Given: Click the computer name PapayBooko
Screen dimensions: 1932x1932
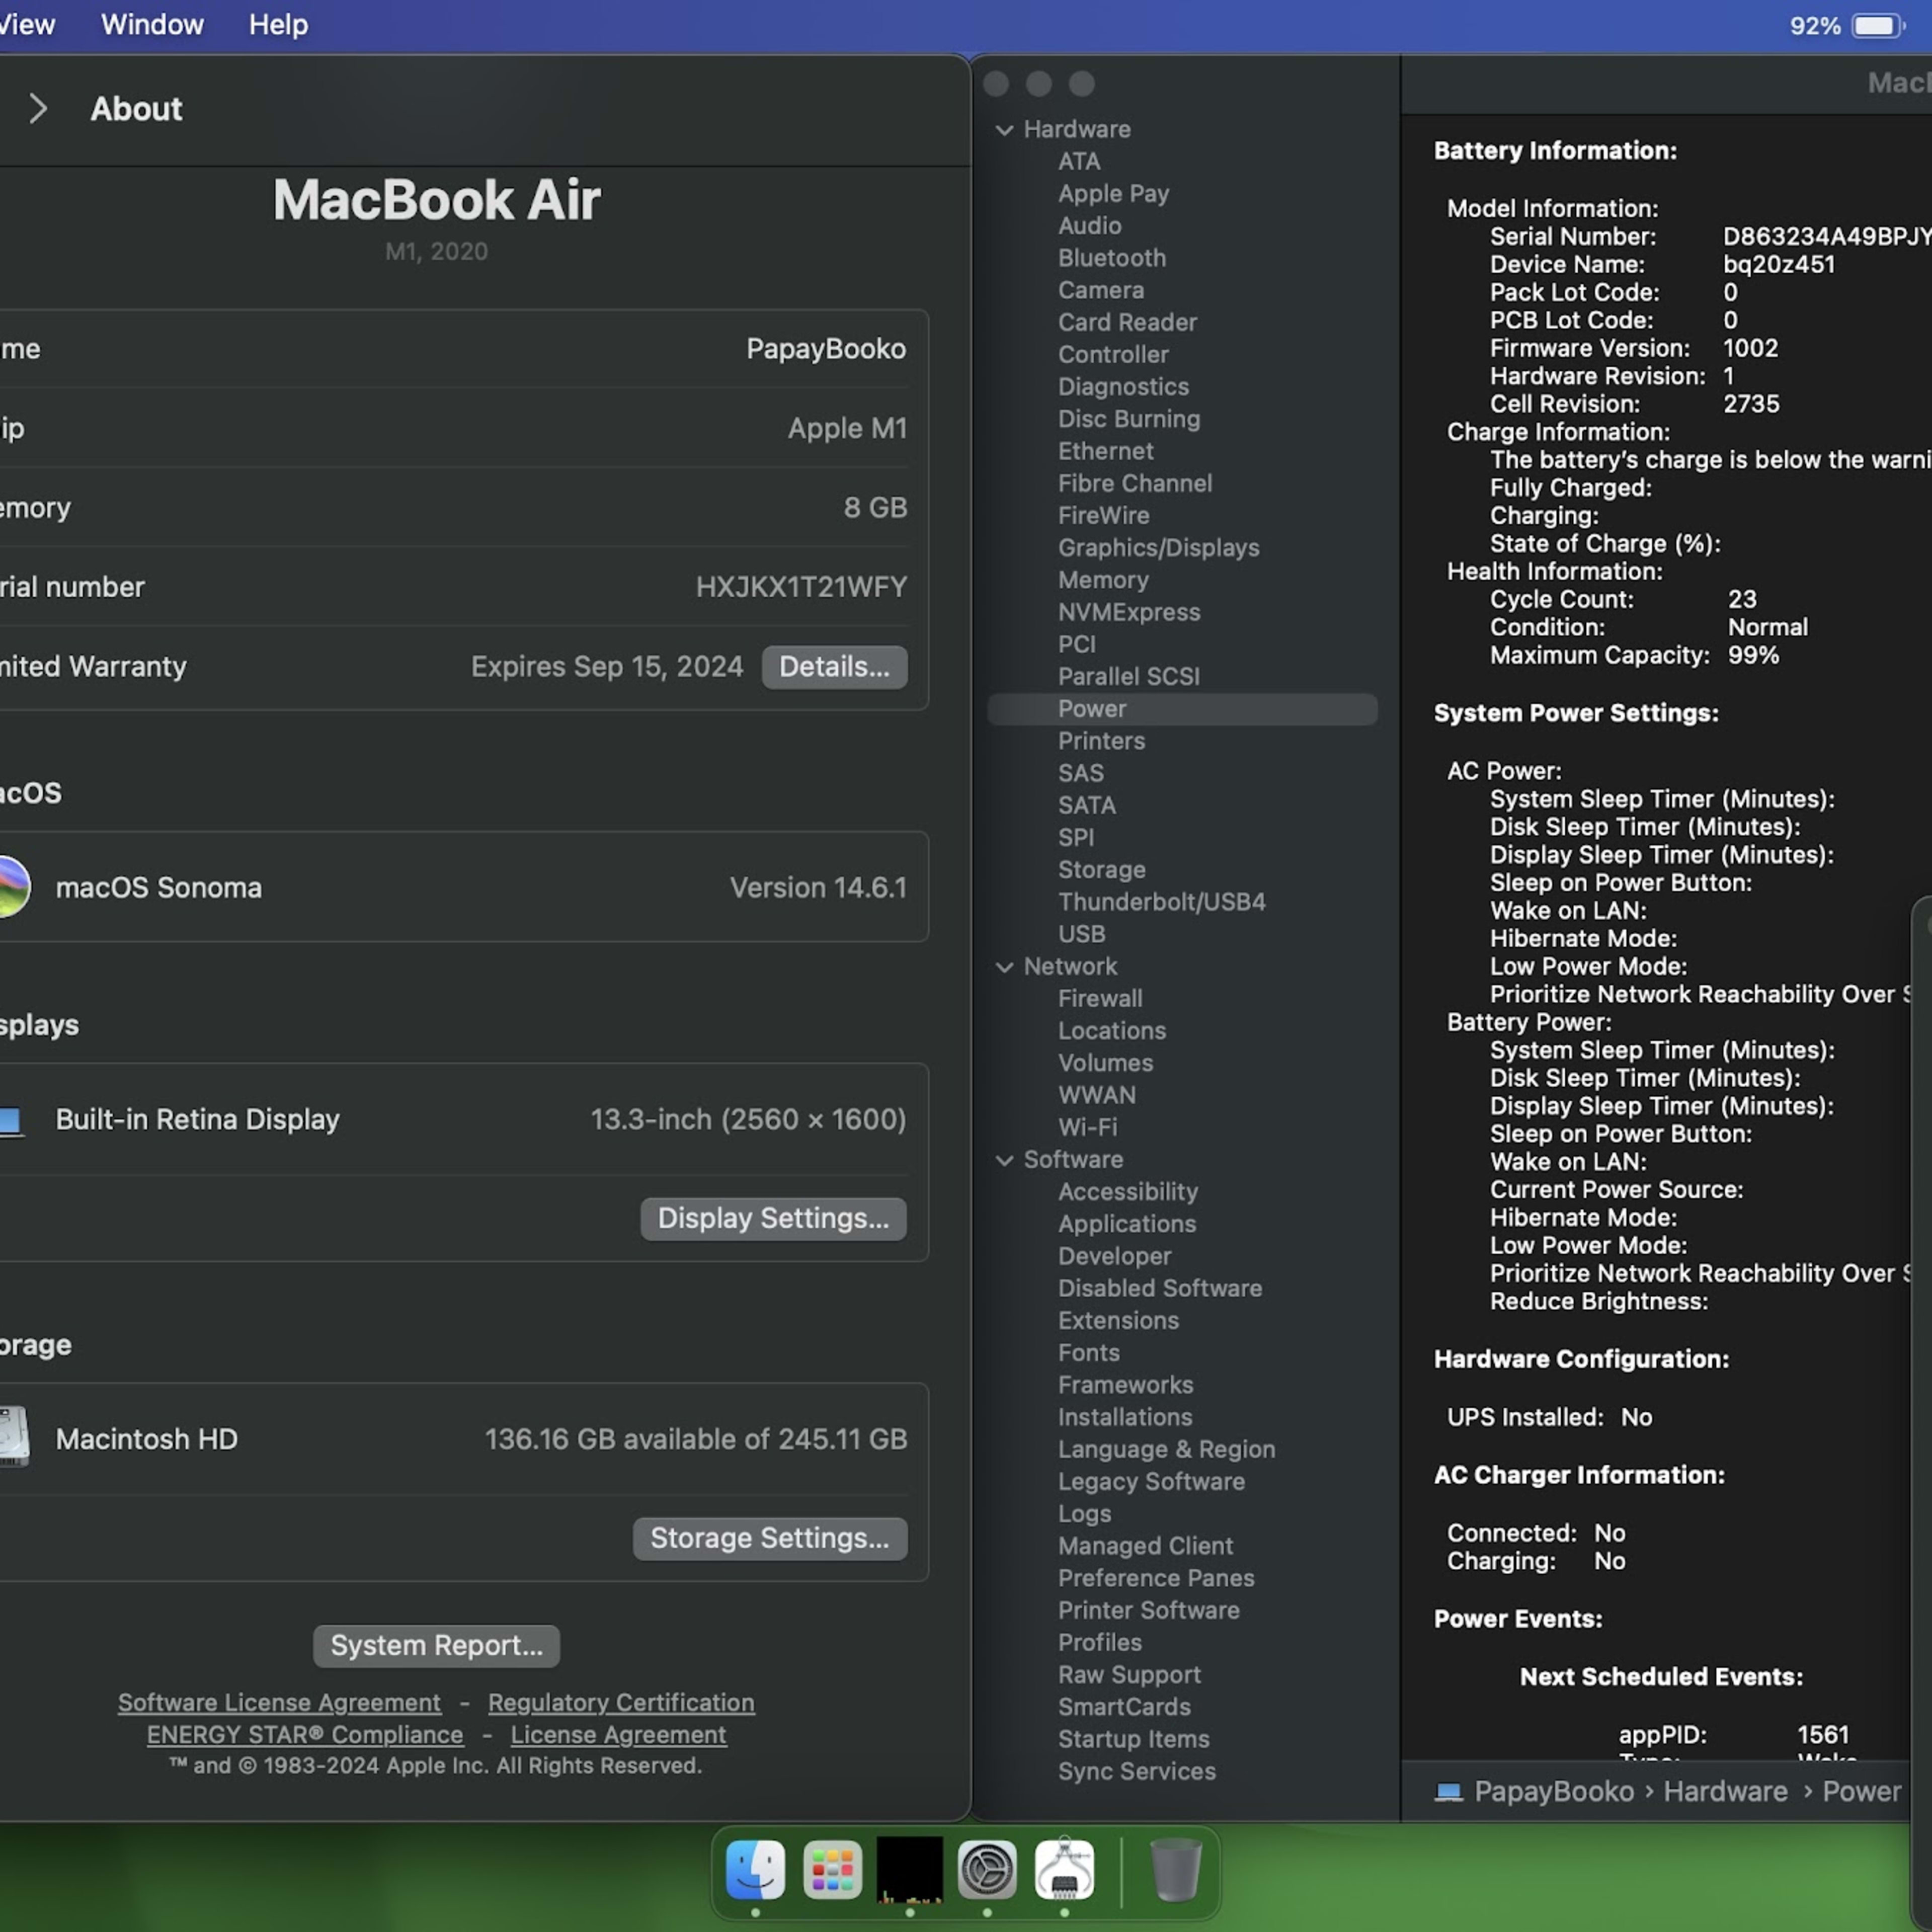Looking at the screenshot, I should click(x=826, y=349).
